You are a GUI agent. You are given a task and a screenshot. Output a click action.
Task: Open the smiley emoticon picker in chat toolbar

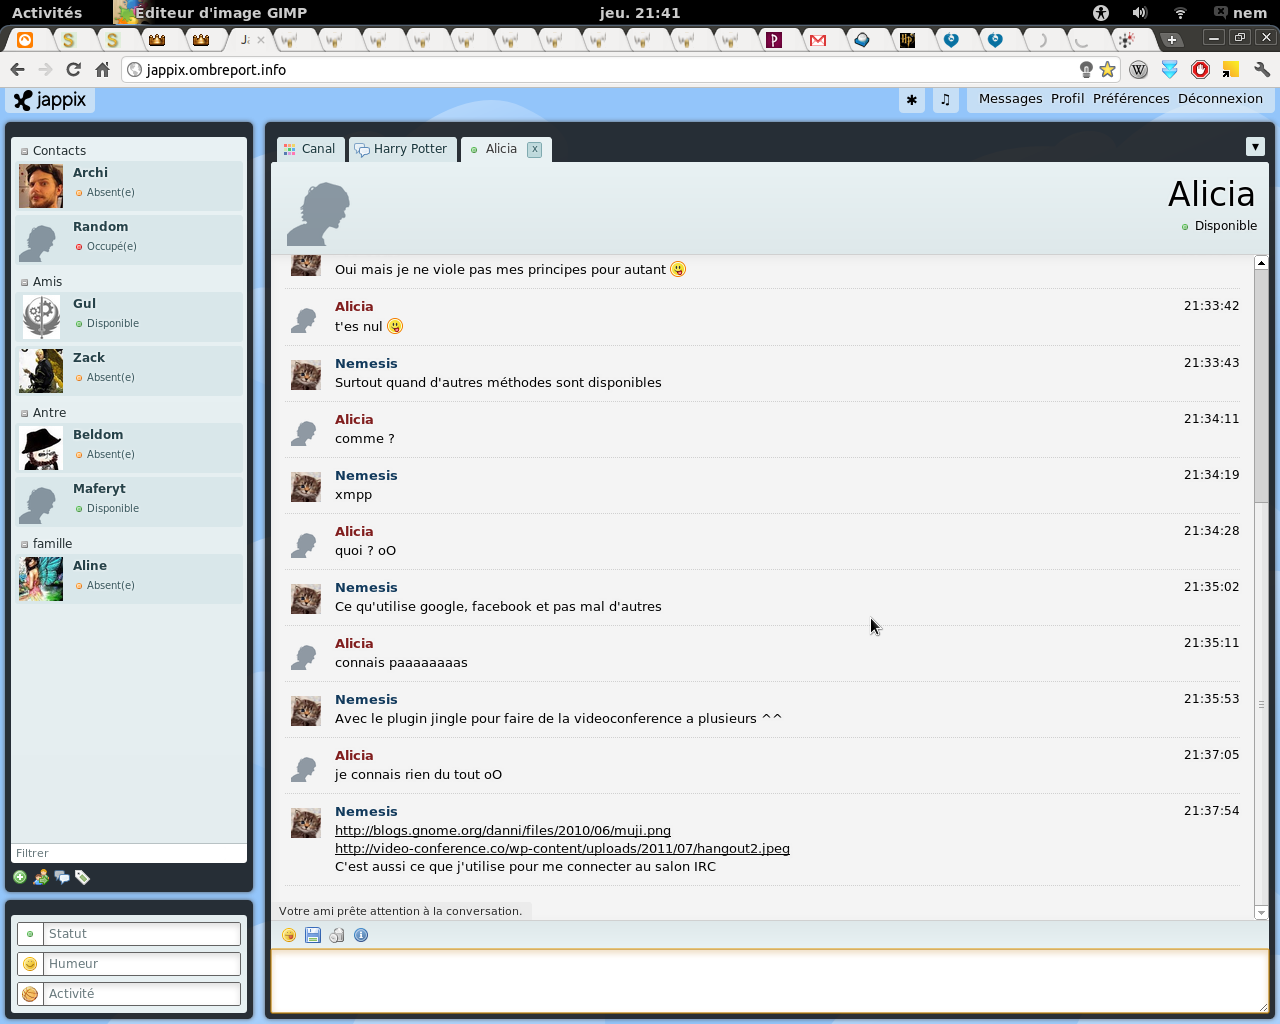pyautogui.click(x=289, y=935)
